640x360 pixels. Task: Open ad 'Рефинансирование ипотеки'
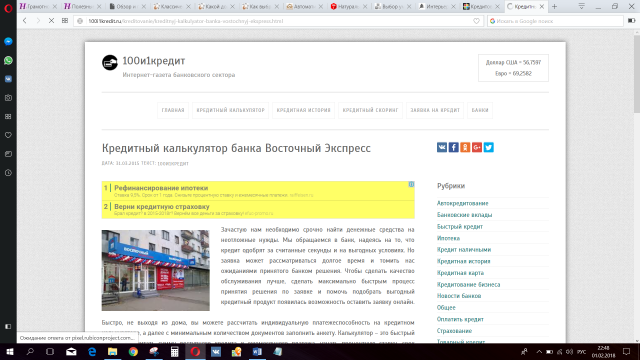(x=161, y=188)
